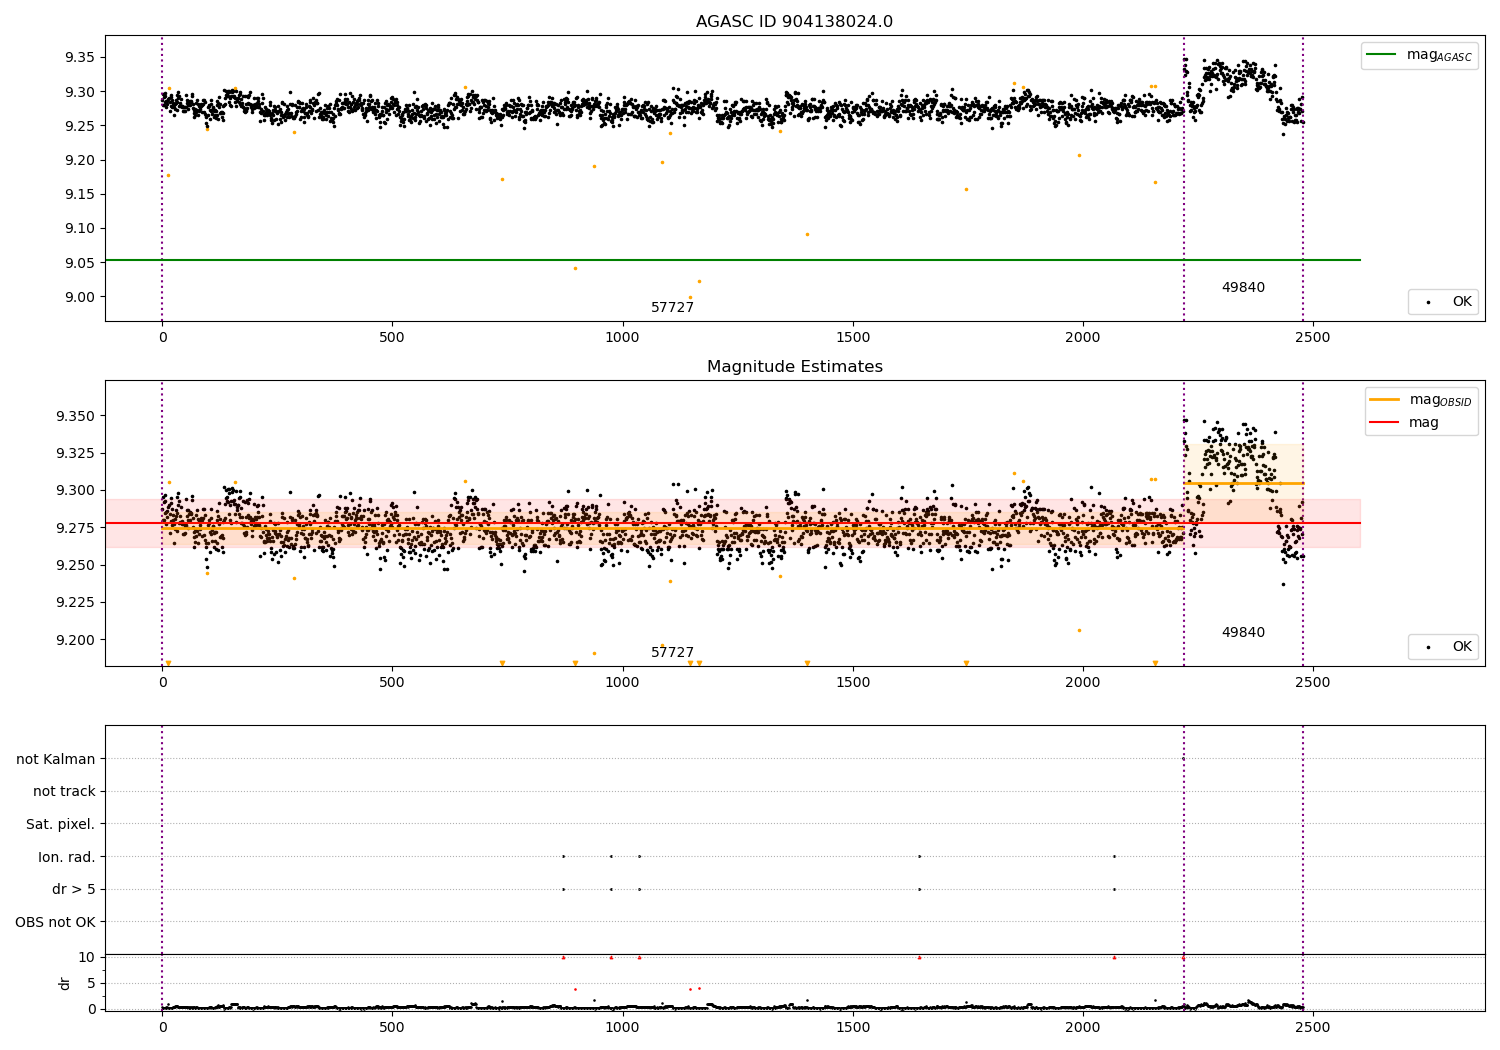The width and height of the screenshot is (1500, 1050).
Task: Click the 'OBS not OK' axis label
Action: [x=55, y=922]
